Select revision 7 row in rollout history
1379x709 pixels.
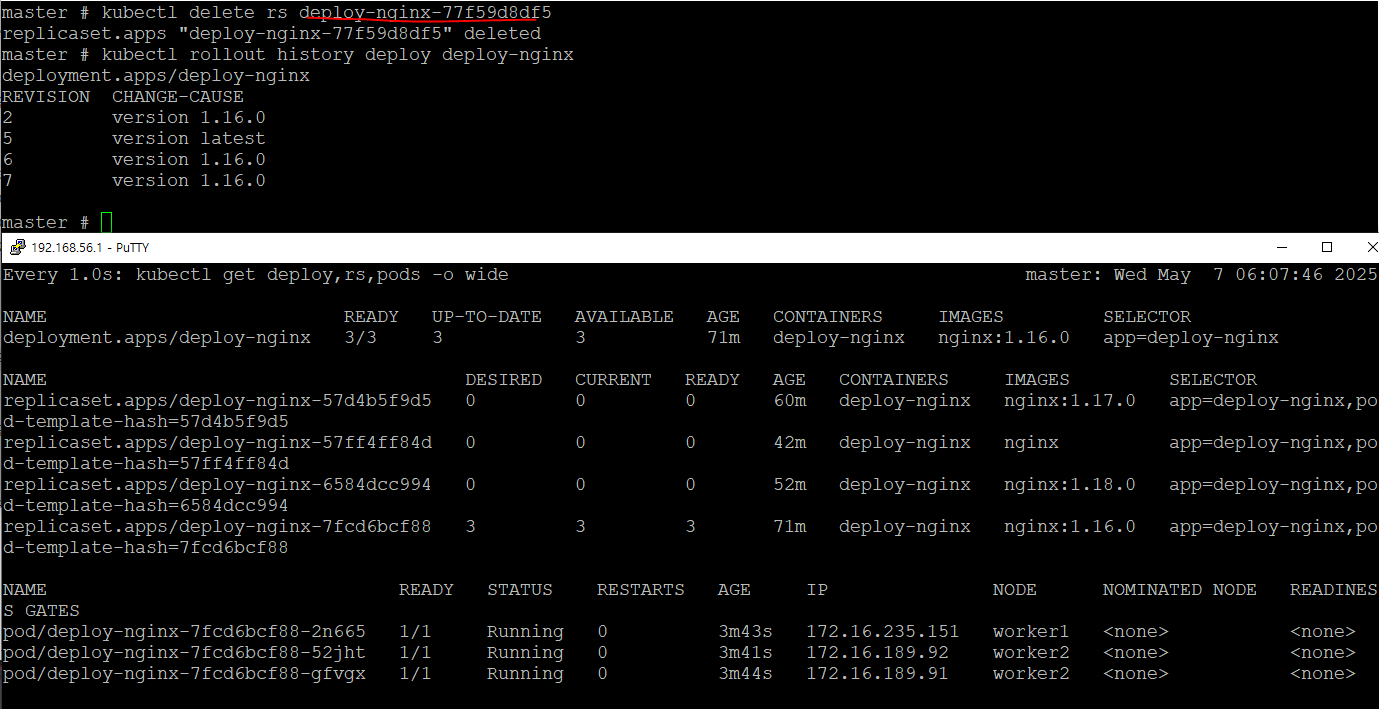pyautogui.click(x=134, y=180)
